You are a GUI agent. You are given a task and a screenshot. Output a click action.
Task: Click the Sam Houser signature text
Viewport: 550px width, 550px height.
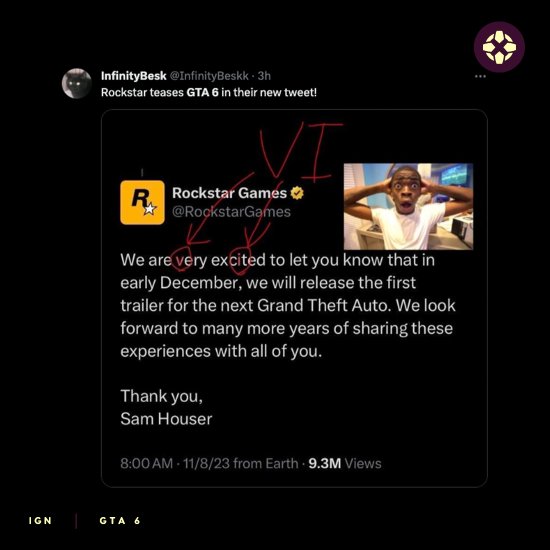coord(166,419)
